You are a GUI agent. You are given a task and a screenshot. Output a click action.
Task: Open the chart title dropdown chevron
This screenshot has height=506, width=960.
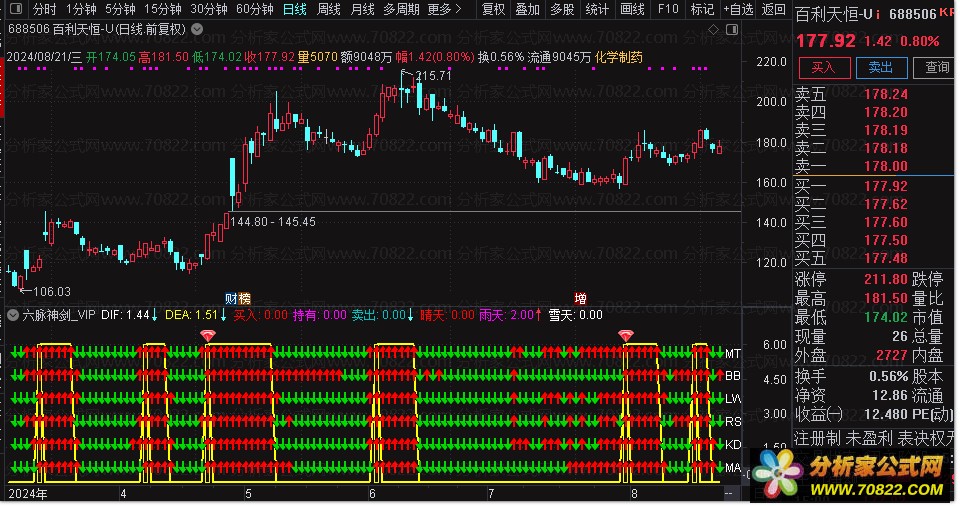197,28
